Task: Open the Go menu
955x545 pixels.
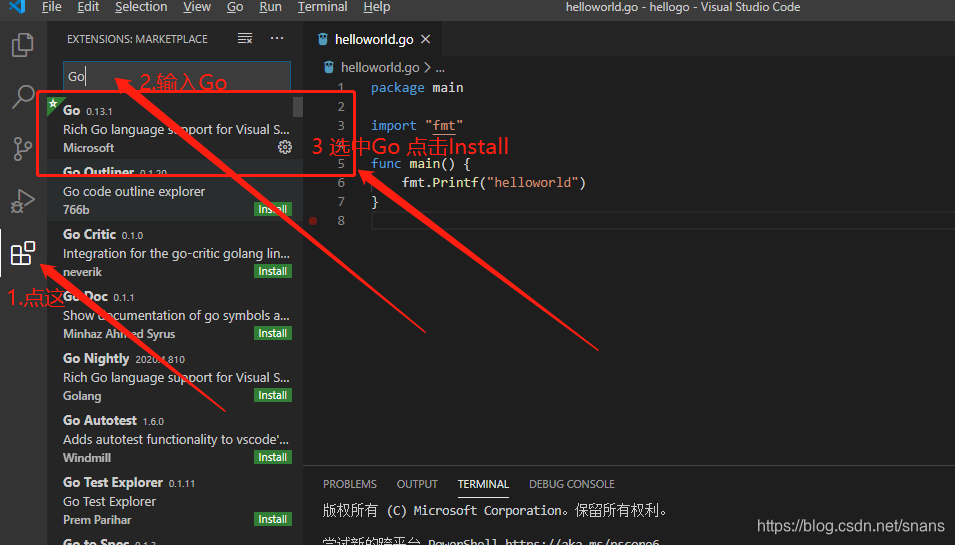Action: pos(234,7)
